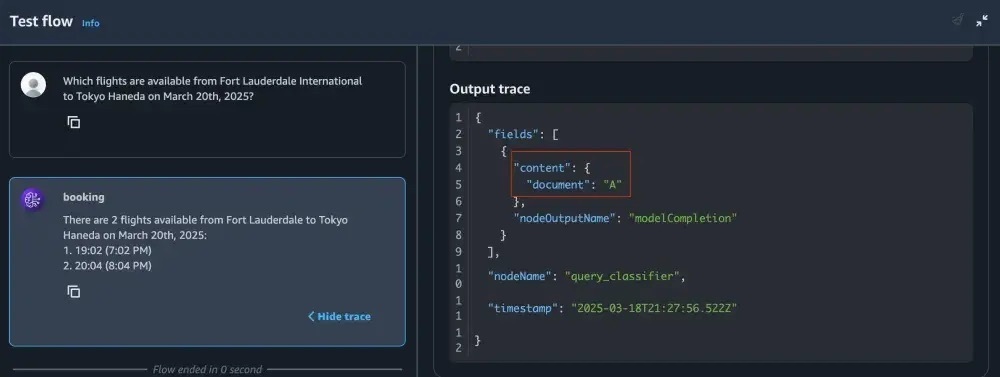
Task: Click the booking node name label
Action: pos(84,197)
